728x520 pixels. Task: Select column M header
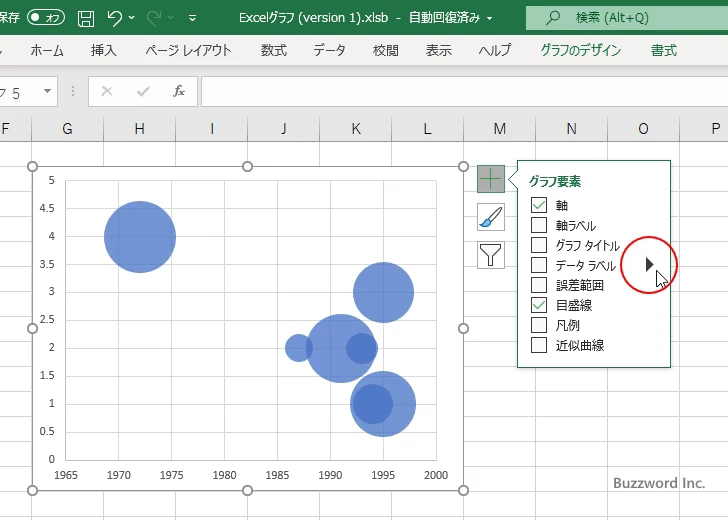pos(500,129)
